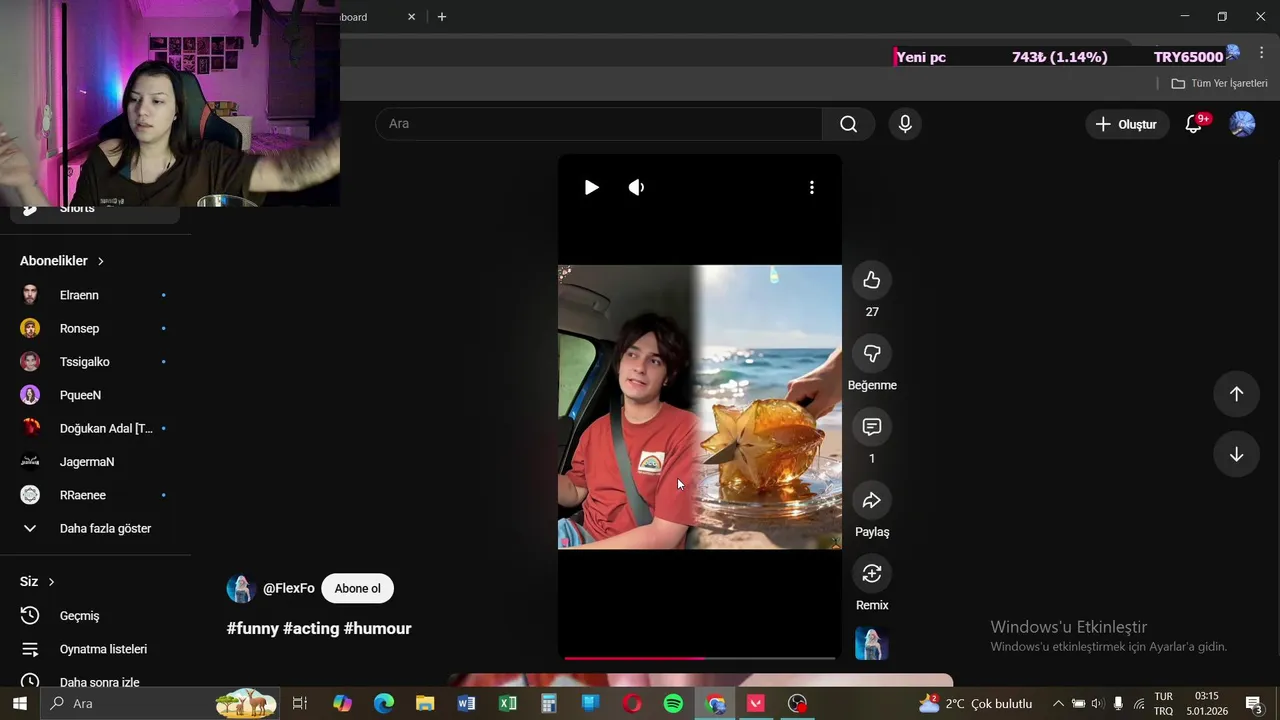This screenshot has width=1280, height=720.
Task: Launch Copilot from the taskbar
Action: coord(342,703)
